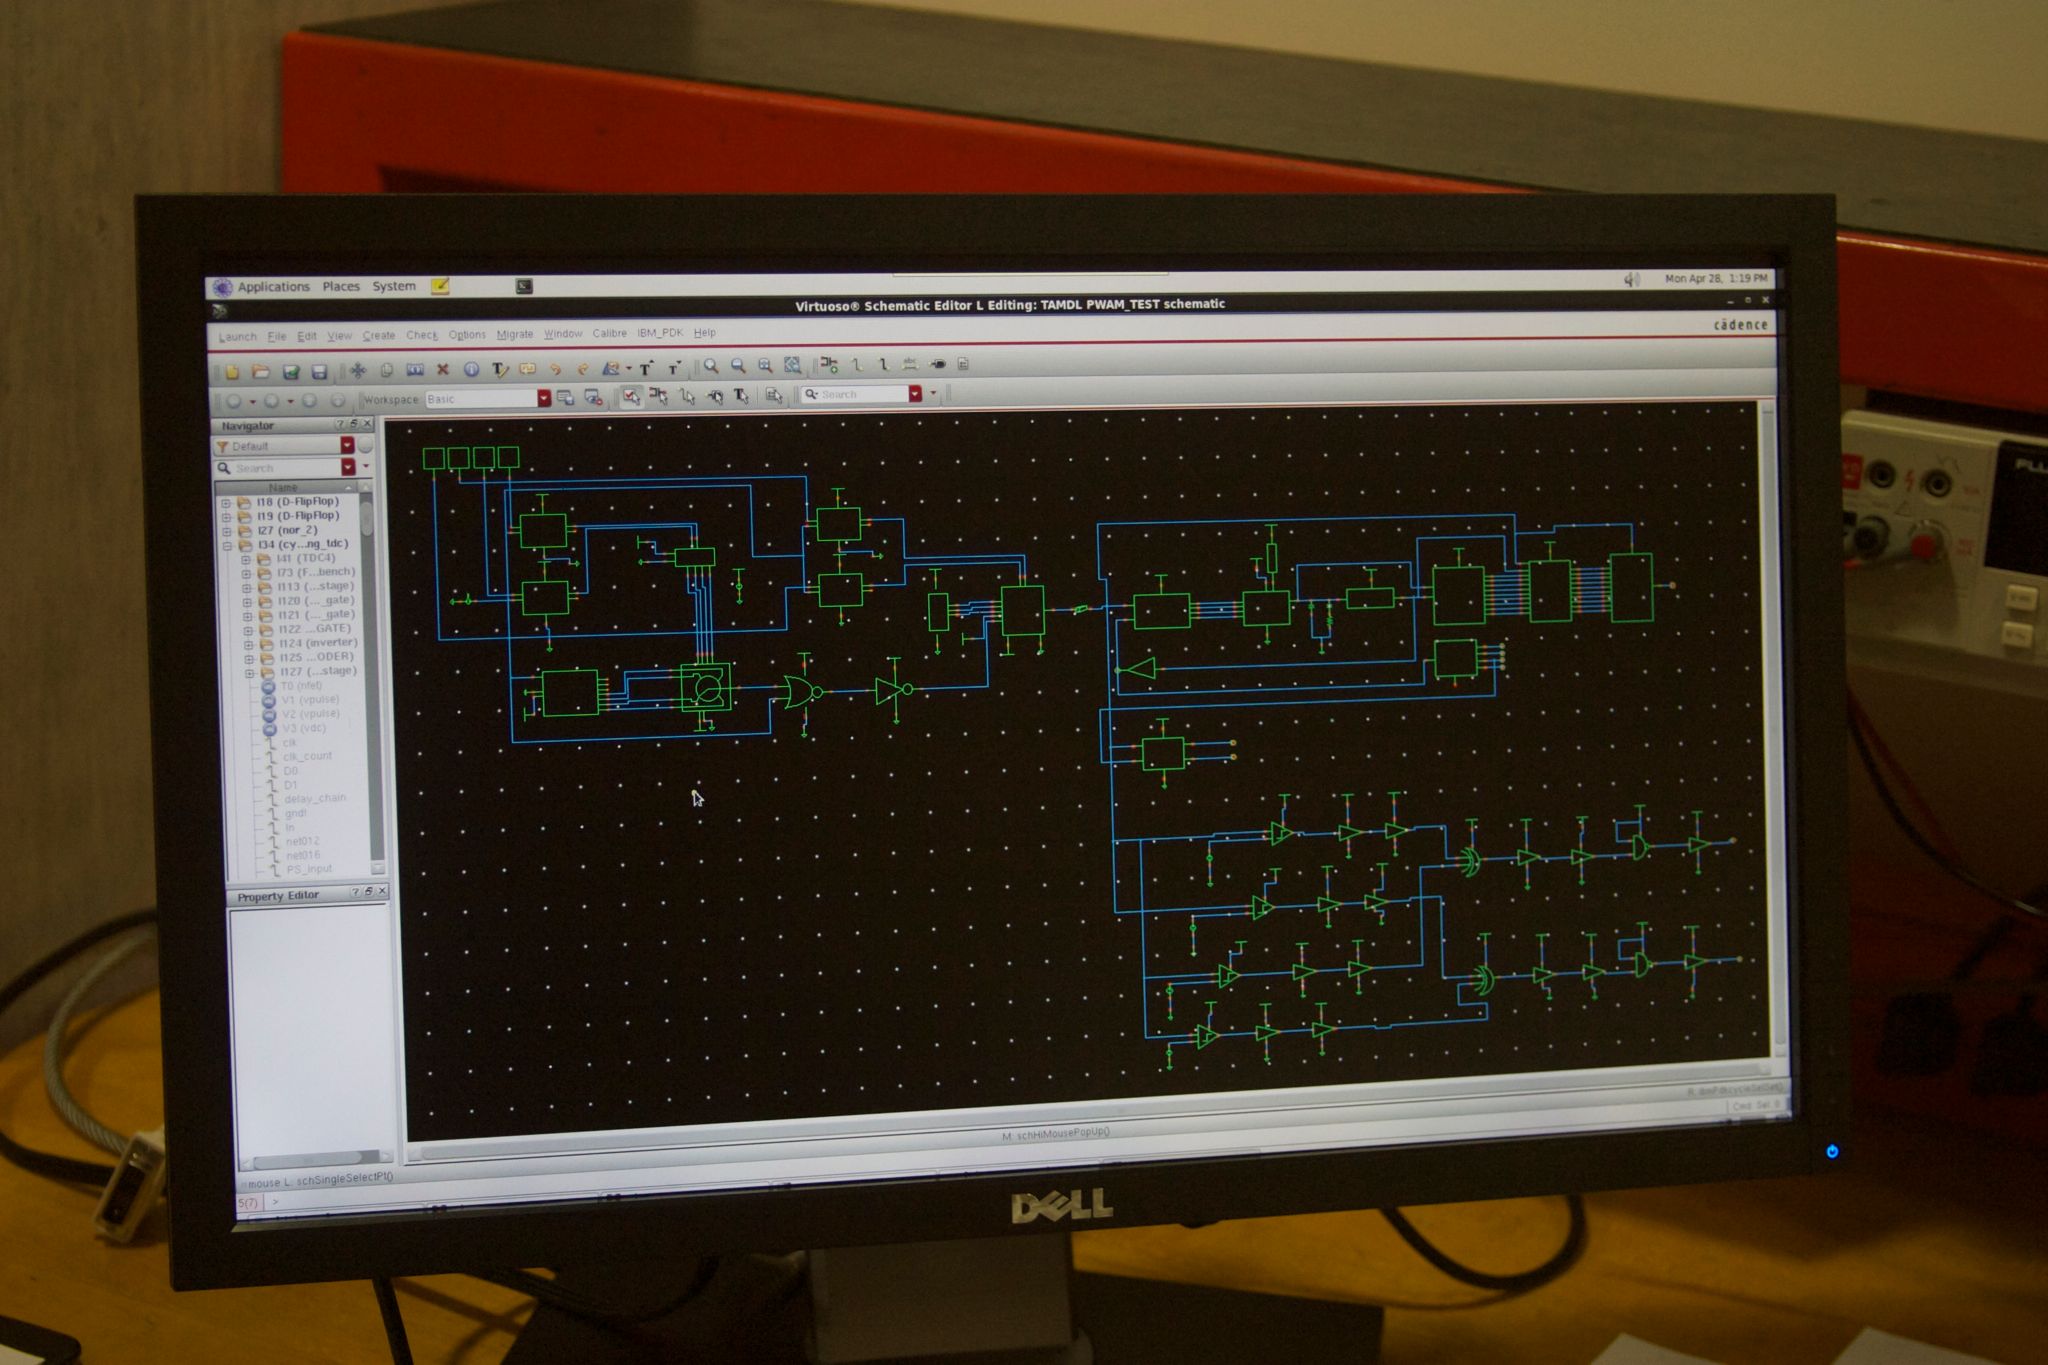Click the Copy tool icon
The width and height of the screenshot is (2048, 1365).
pos(386,370)
